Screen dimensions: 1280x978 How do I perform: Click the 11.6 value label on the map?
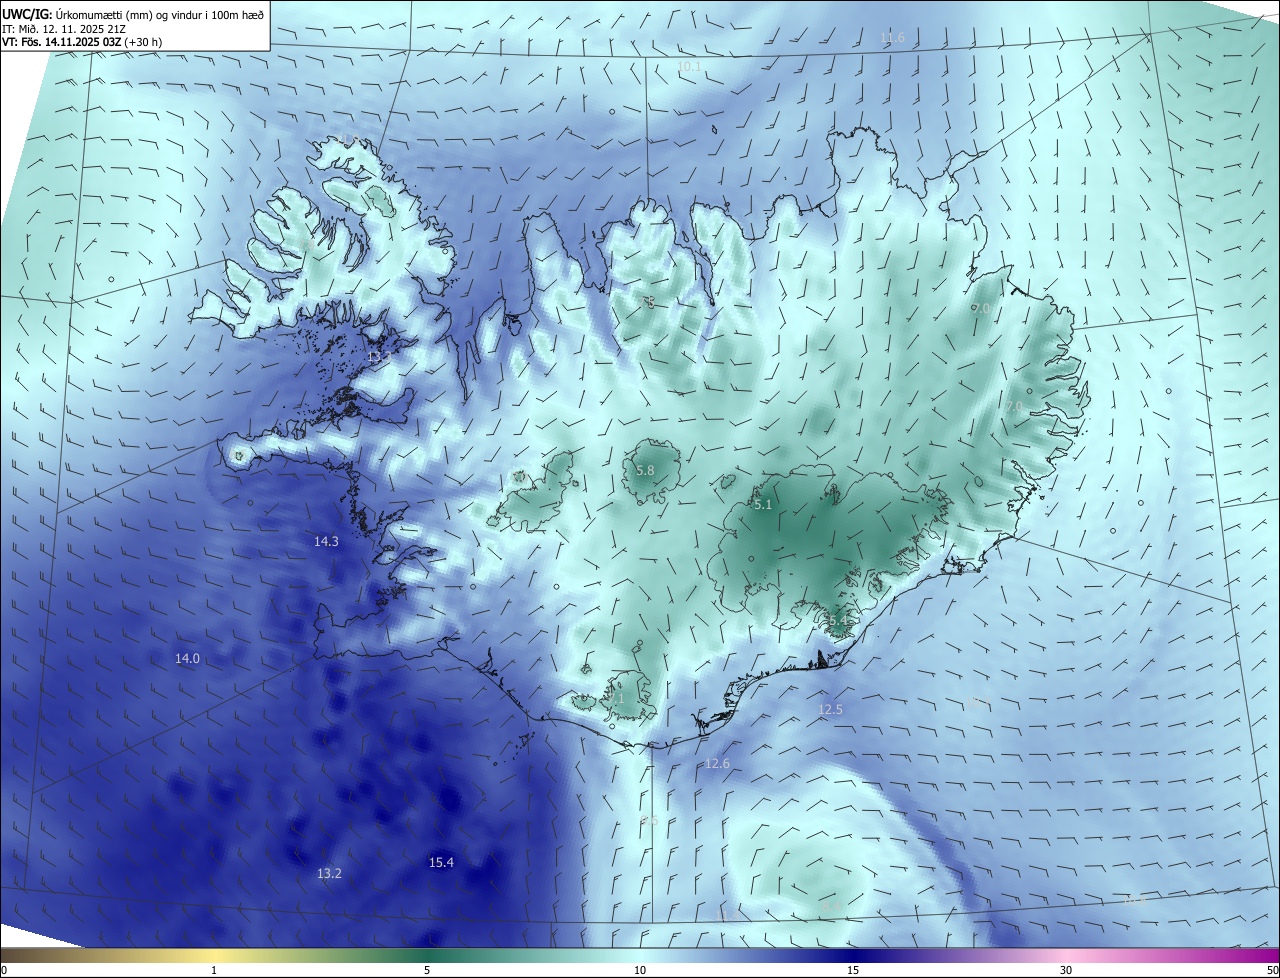click(892, 38)
